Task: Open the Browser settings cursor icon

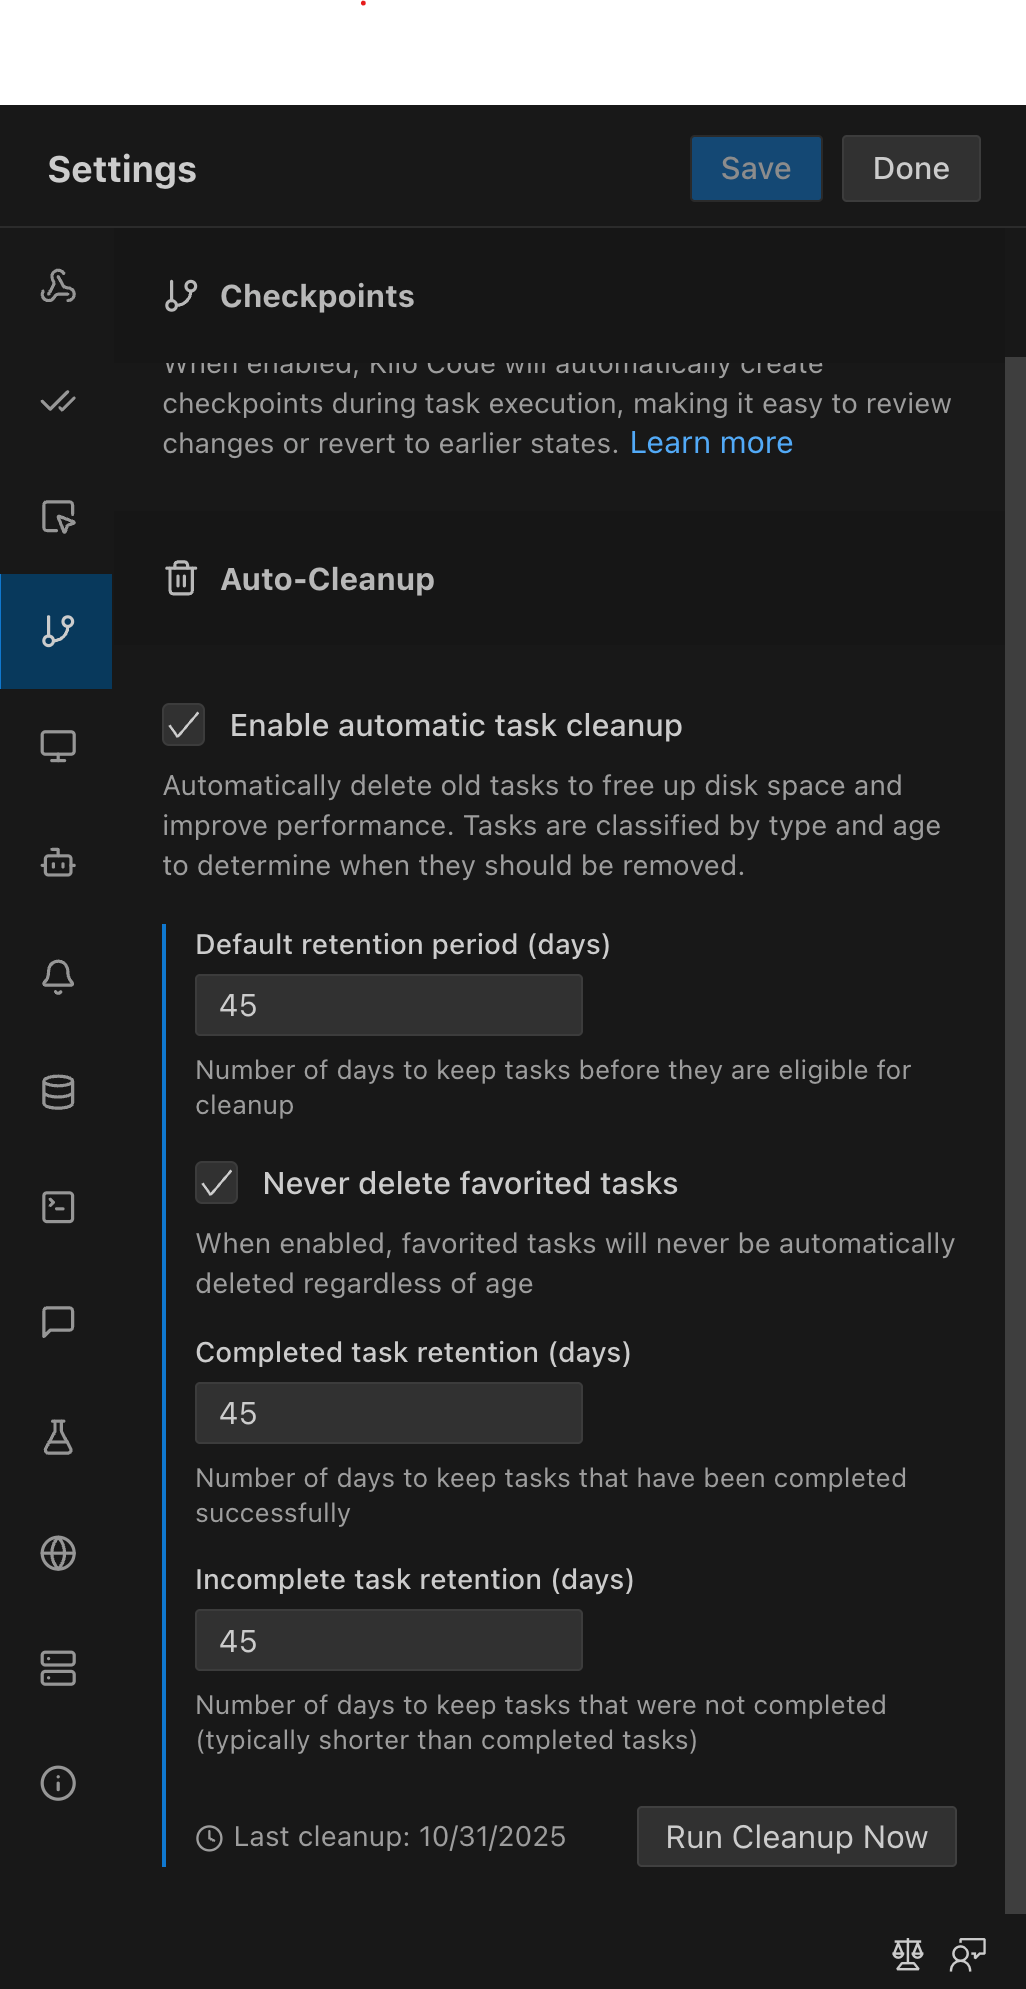Action: point(58,517)
